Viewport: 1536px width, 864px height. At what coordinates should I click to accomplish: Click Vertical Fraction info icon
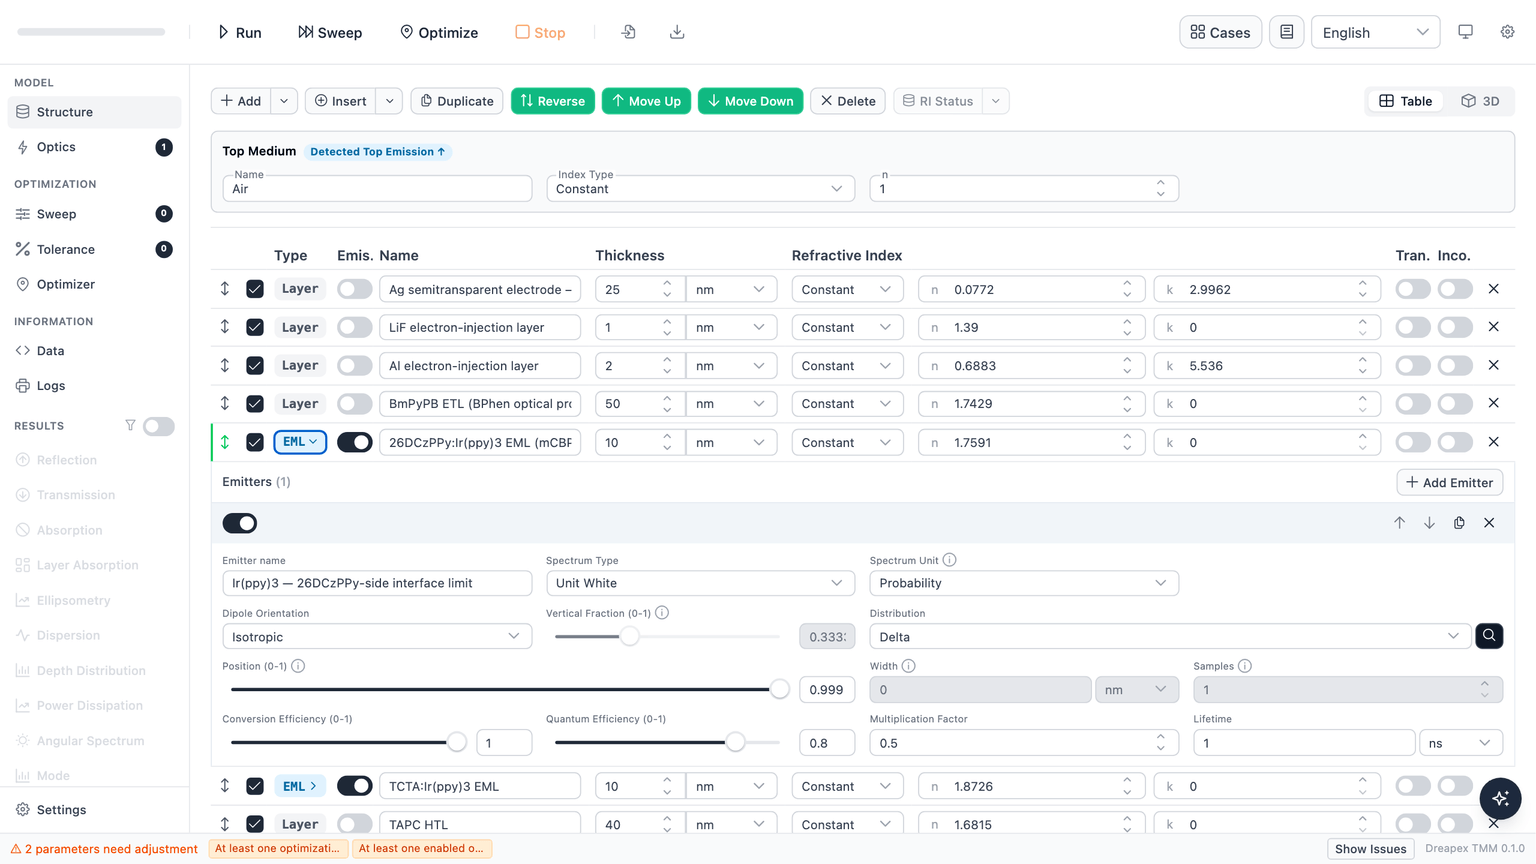pyautogui.click(x=662, y=613)
